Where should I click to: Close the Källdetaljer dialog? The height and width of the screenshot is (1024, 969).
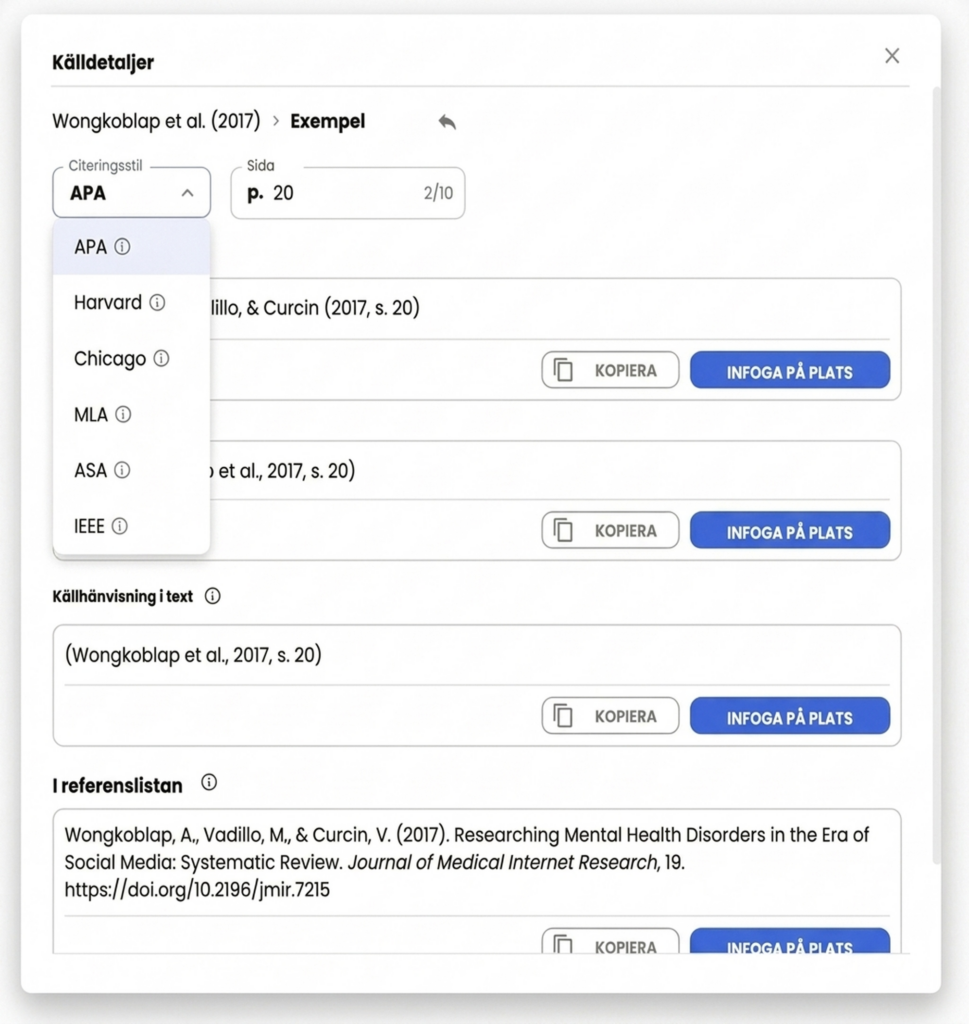[x=892, y=56]
